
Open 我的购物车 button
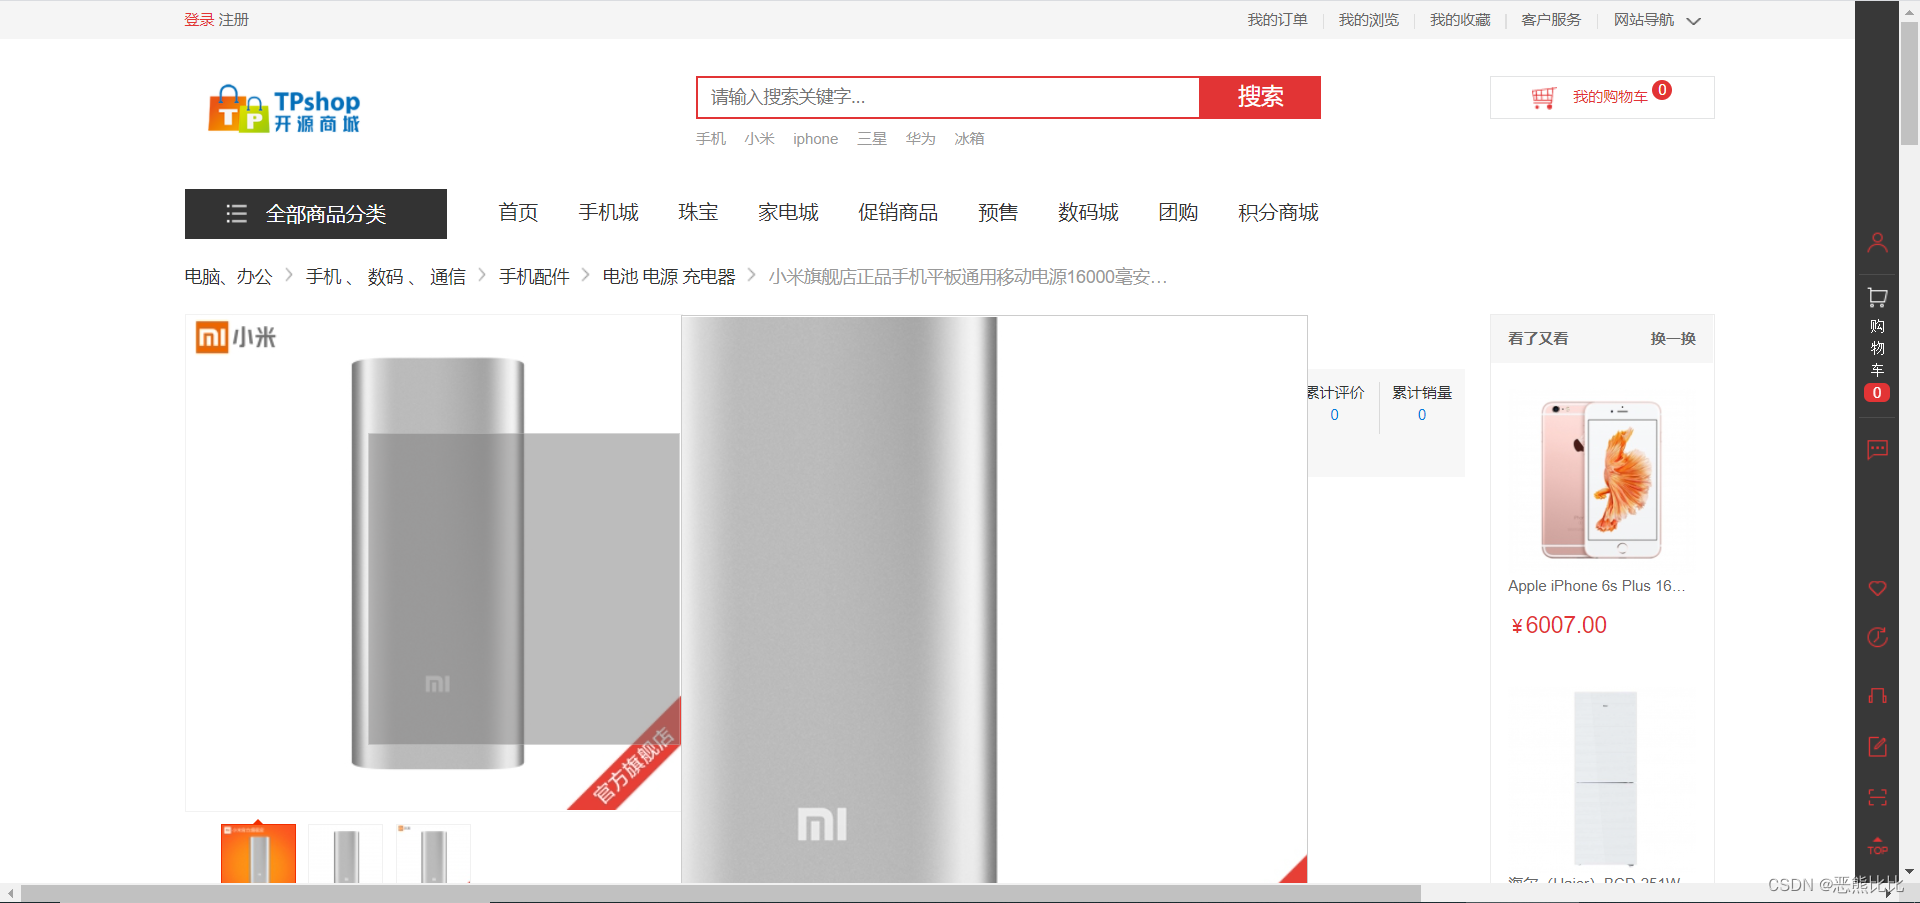1602,97
